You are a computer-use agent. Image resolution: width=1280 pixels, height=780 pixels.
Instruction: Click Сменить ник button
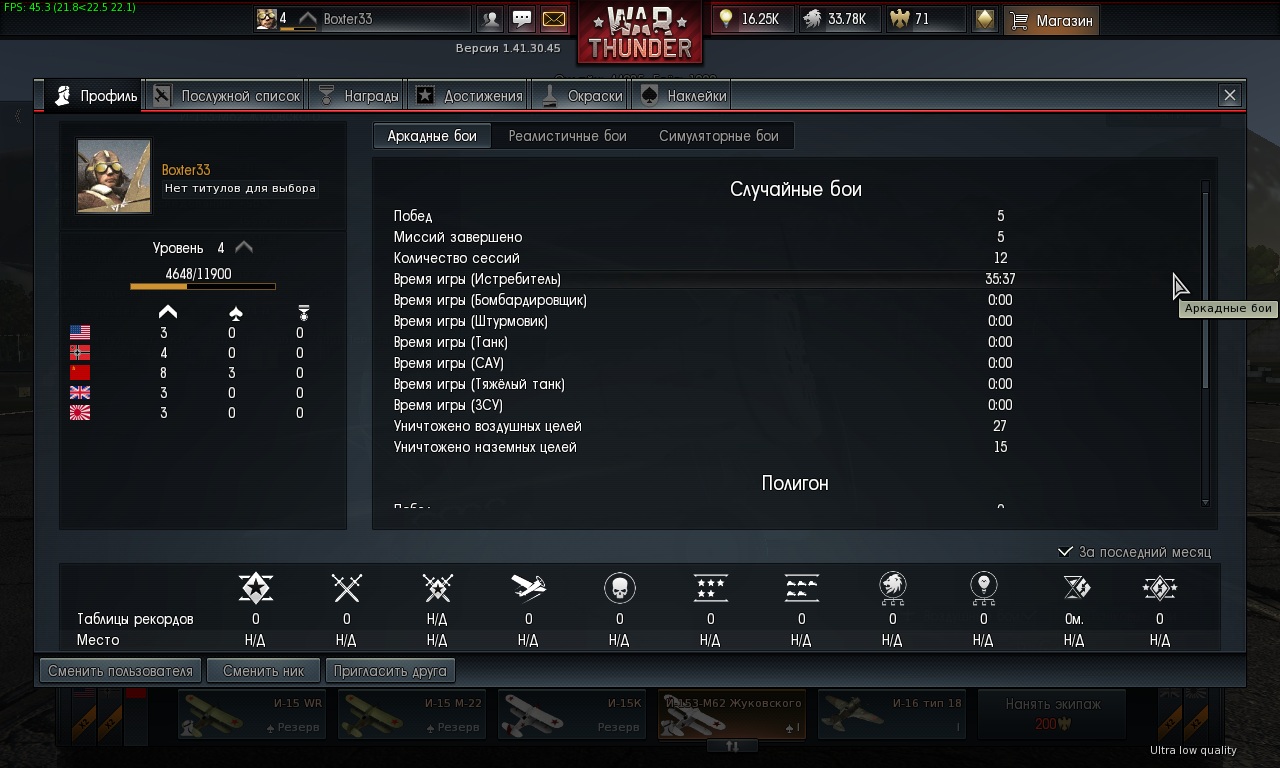click(x=264, y=671)
